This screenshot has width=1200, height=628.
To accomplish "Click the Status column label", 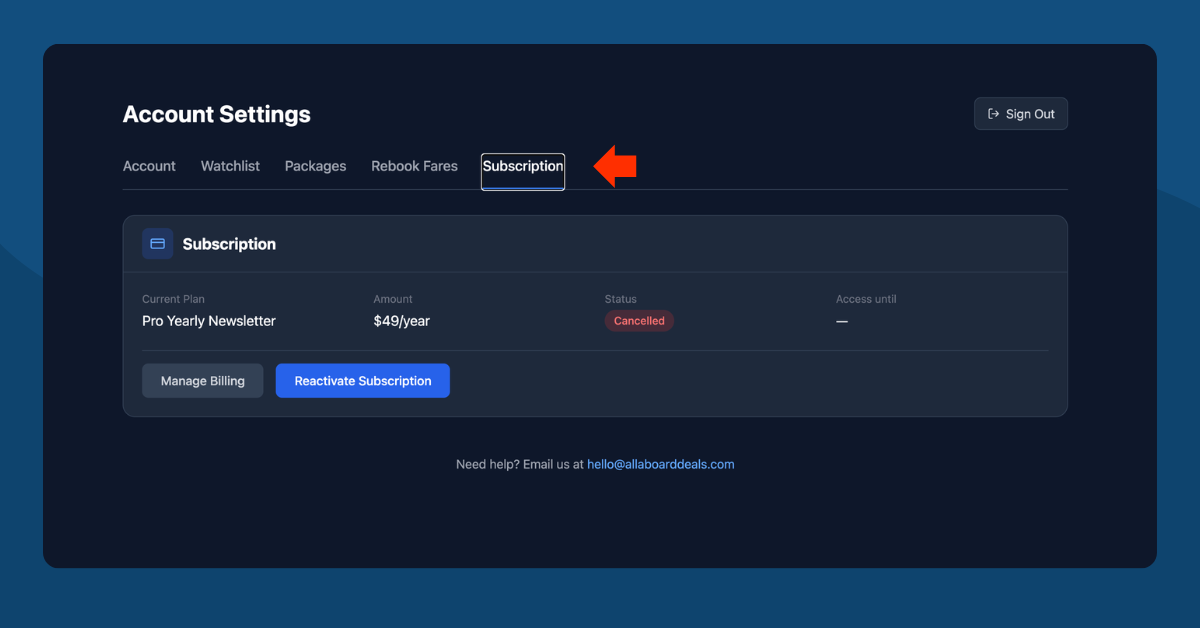I will (620, 299).
